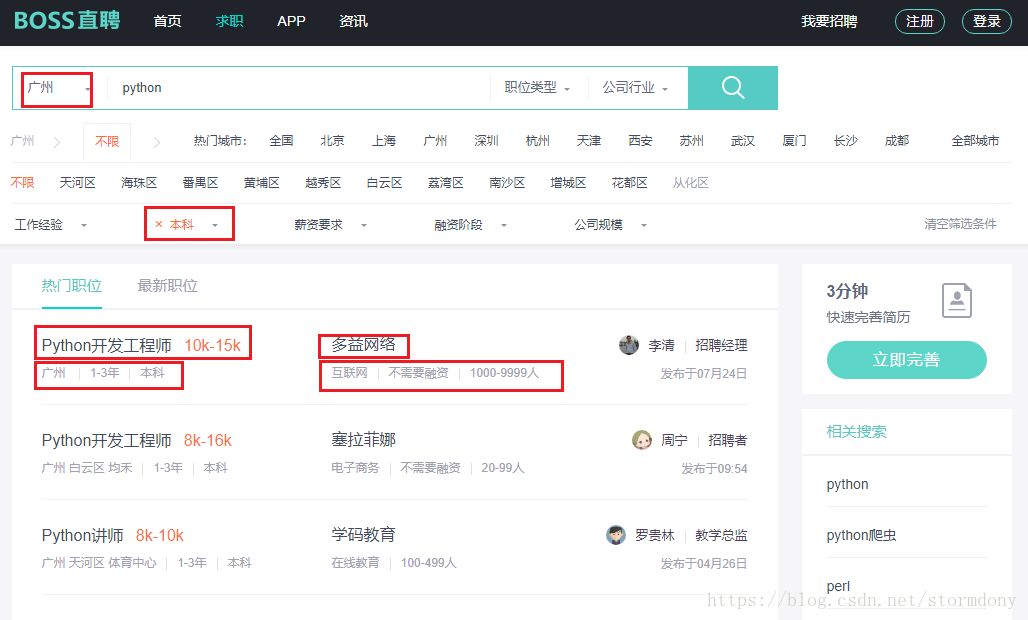This screenshot has width=1028, height=620.
Task: Select 求职 in top navigation
Action: point(229,21)
